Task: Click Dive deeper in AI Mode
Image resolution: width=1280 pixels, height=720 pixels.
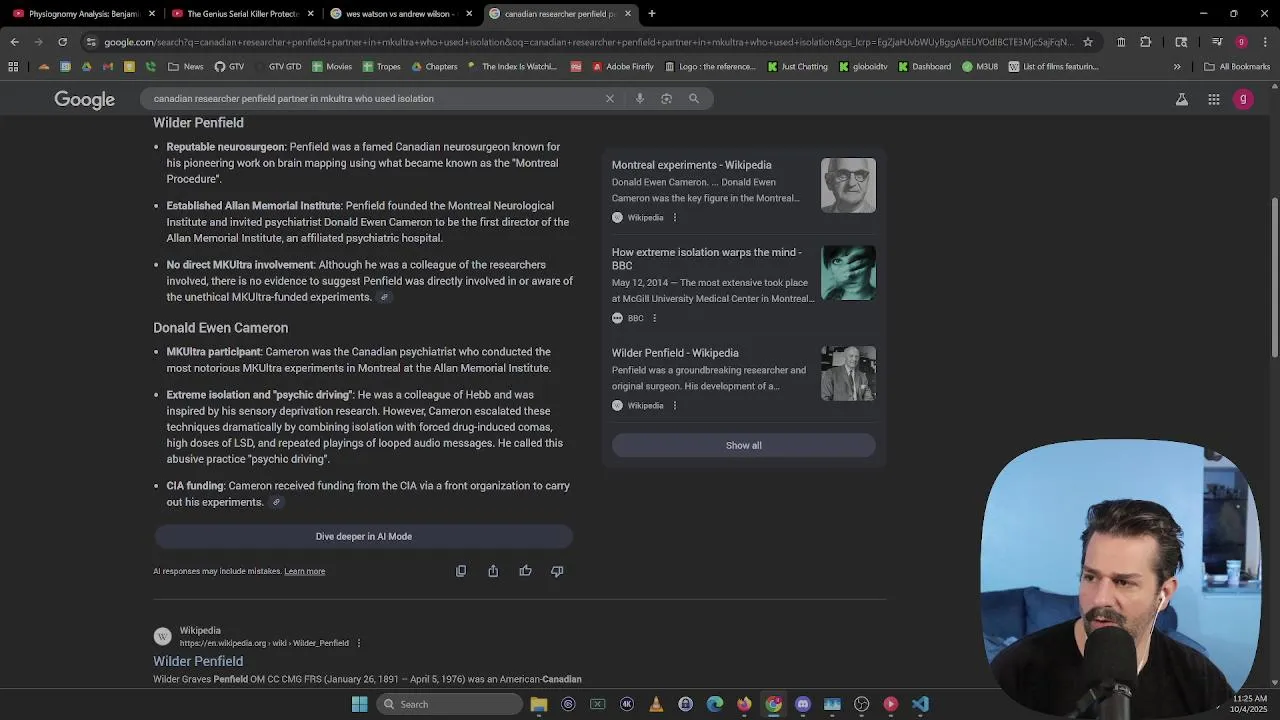Action: point(364,537)
